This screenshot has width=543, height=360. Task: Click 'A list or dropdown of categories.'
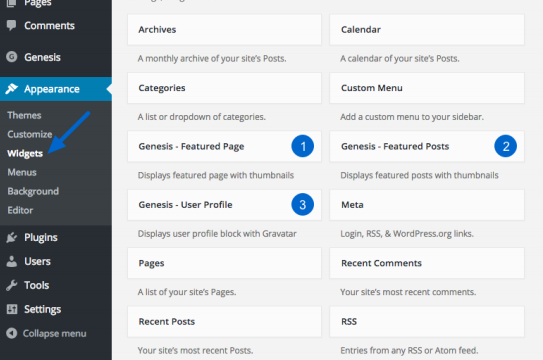point(202,117)
